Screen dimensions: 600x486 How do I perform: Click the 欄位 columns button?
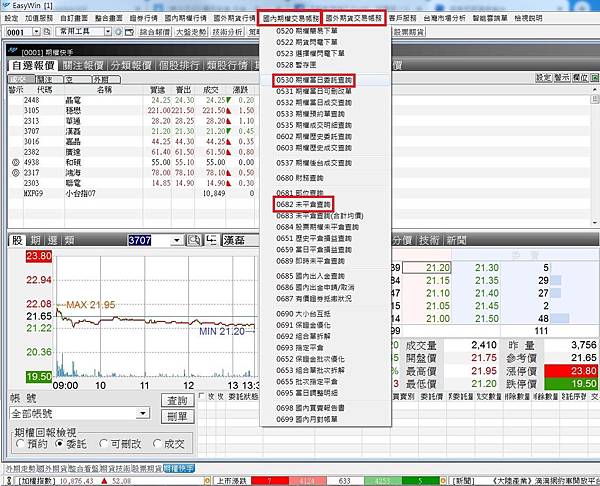point(579,78)
